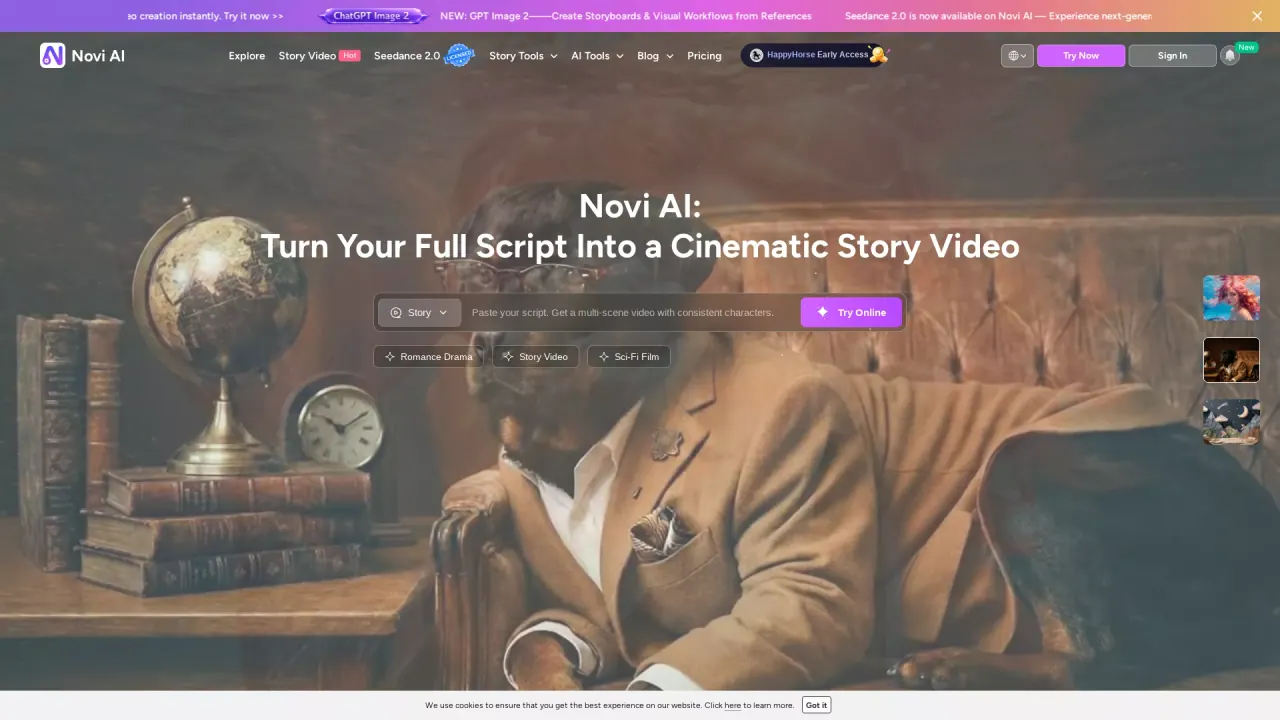This screenshot has height=720, width=1280.
Task: Click the "here" link in cookie notice
Action: 733,706
